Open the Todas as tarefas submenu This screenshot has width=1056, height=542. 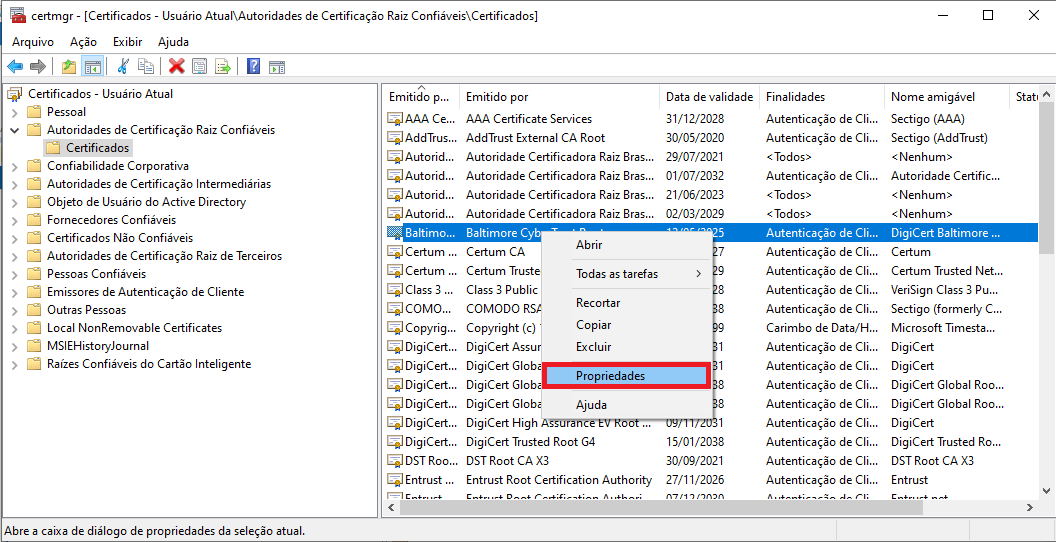(626, 274)
